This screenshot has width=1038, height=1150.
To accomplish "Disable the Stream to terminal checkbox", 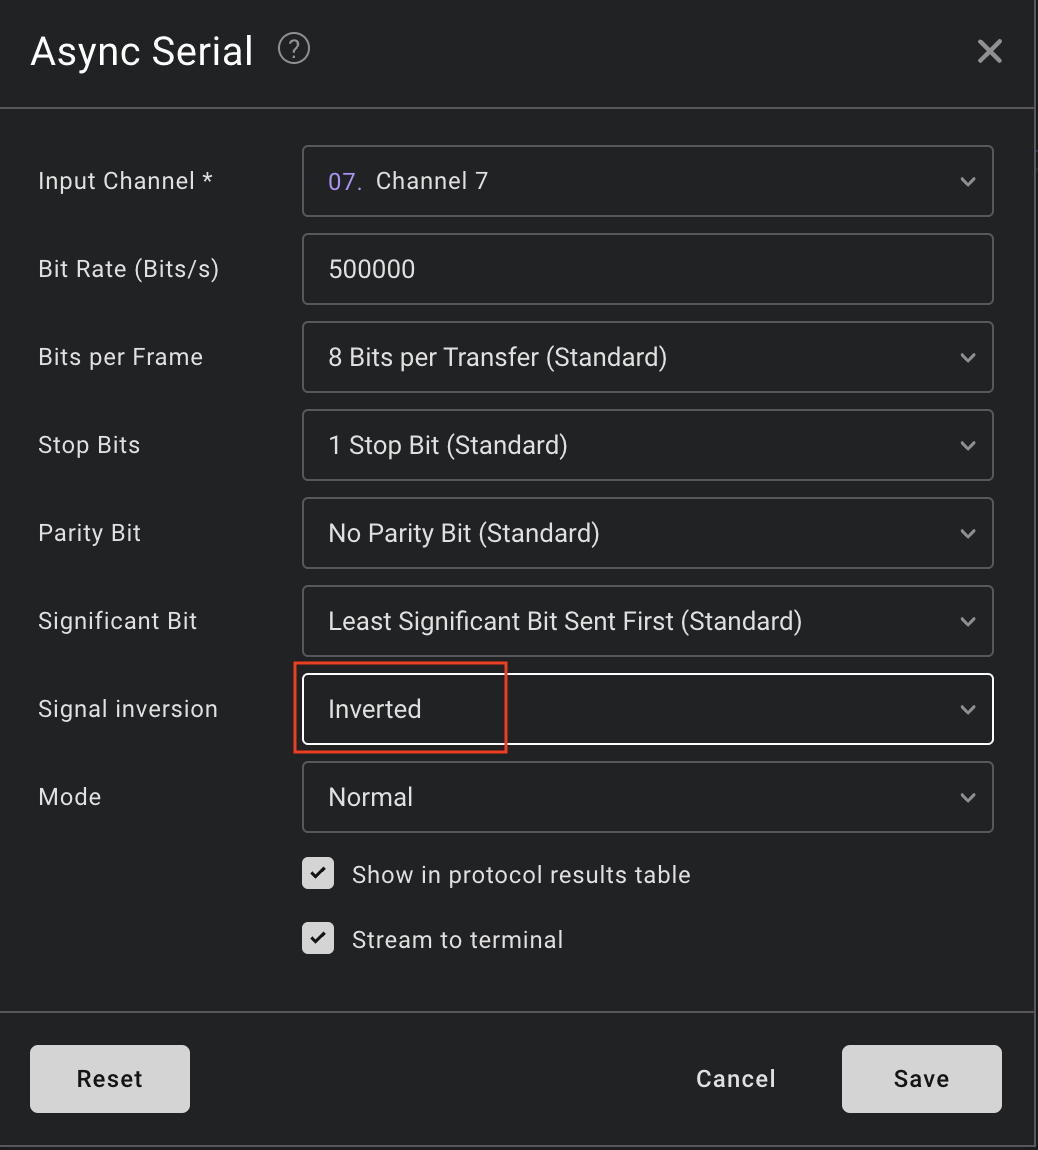I will (x=318, y=939).
